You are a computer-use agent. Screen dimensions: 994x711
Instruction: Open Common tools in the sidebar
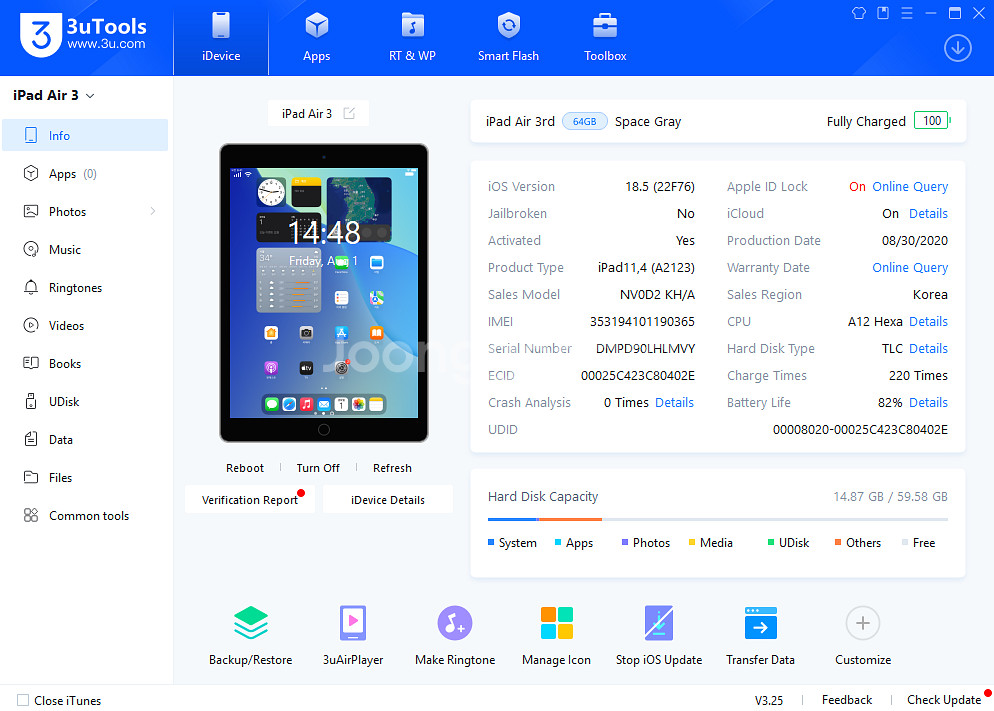click(x=85, y=516)
